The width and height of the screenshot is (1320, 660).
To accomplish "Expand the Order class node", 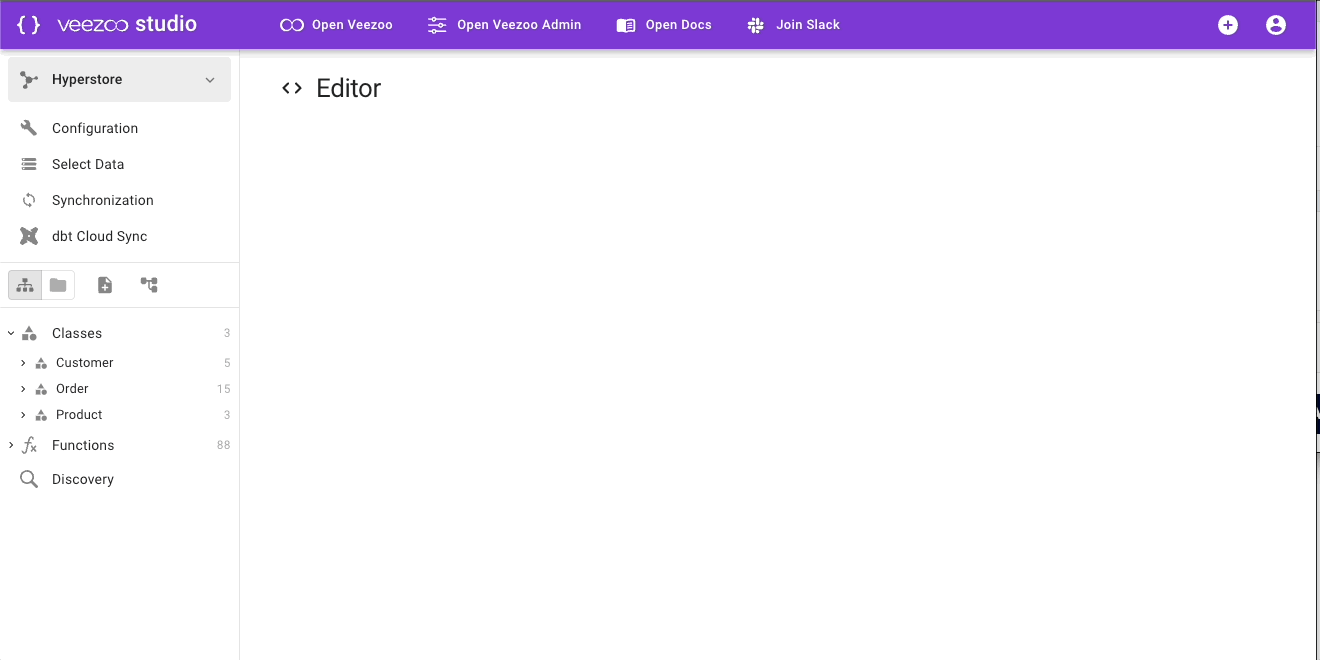I will (23, 389).
